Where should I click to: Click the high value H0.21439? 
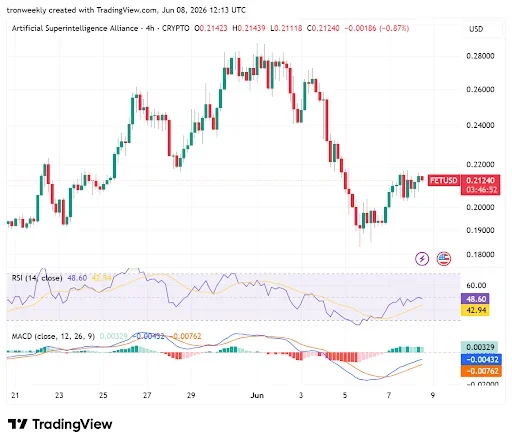[249, 28]
